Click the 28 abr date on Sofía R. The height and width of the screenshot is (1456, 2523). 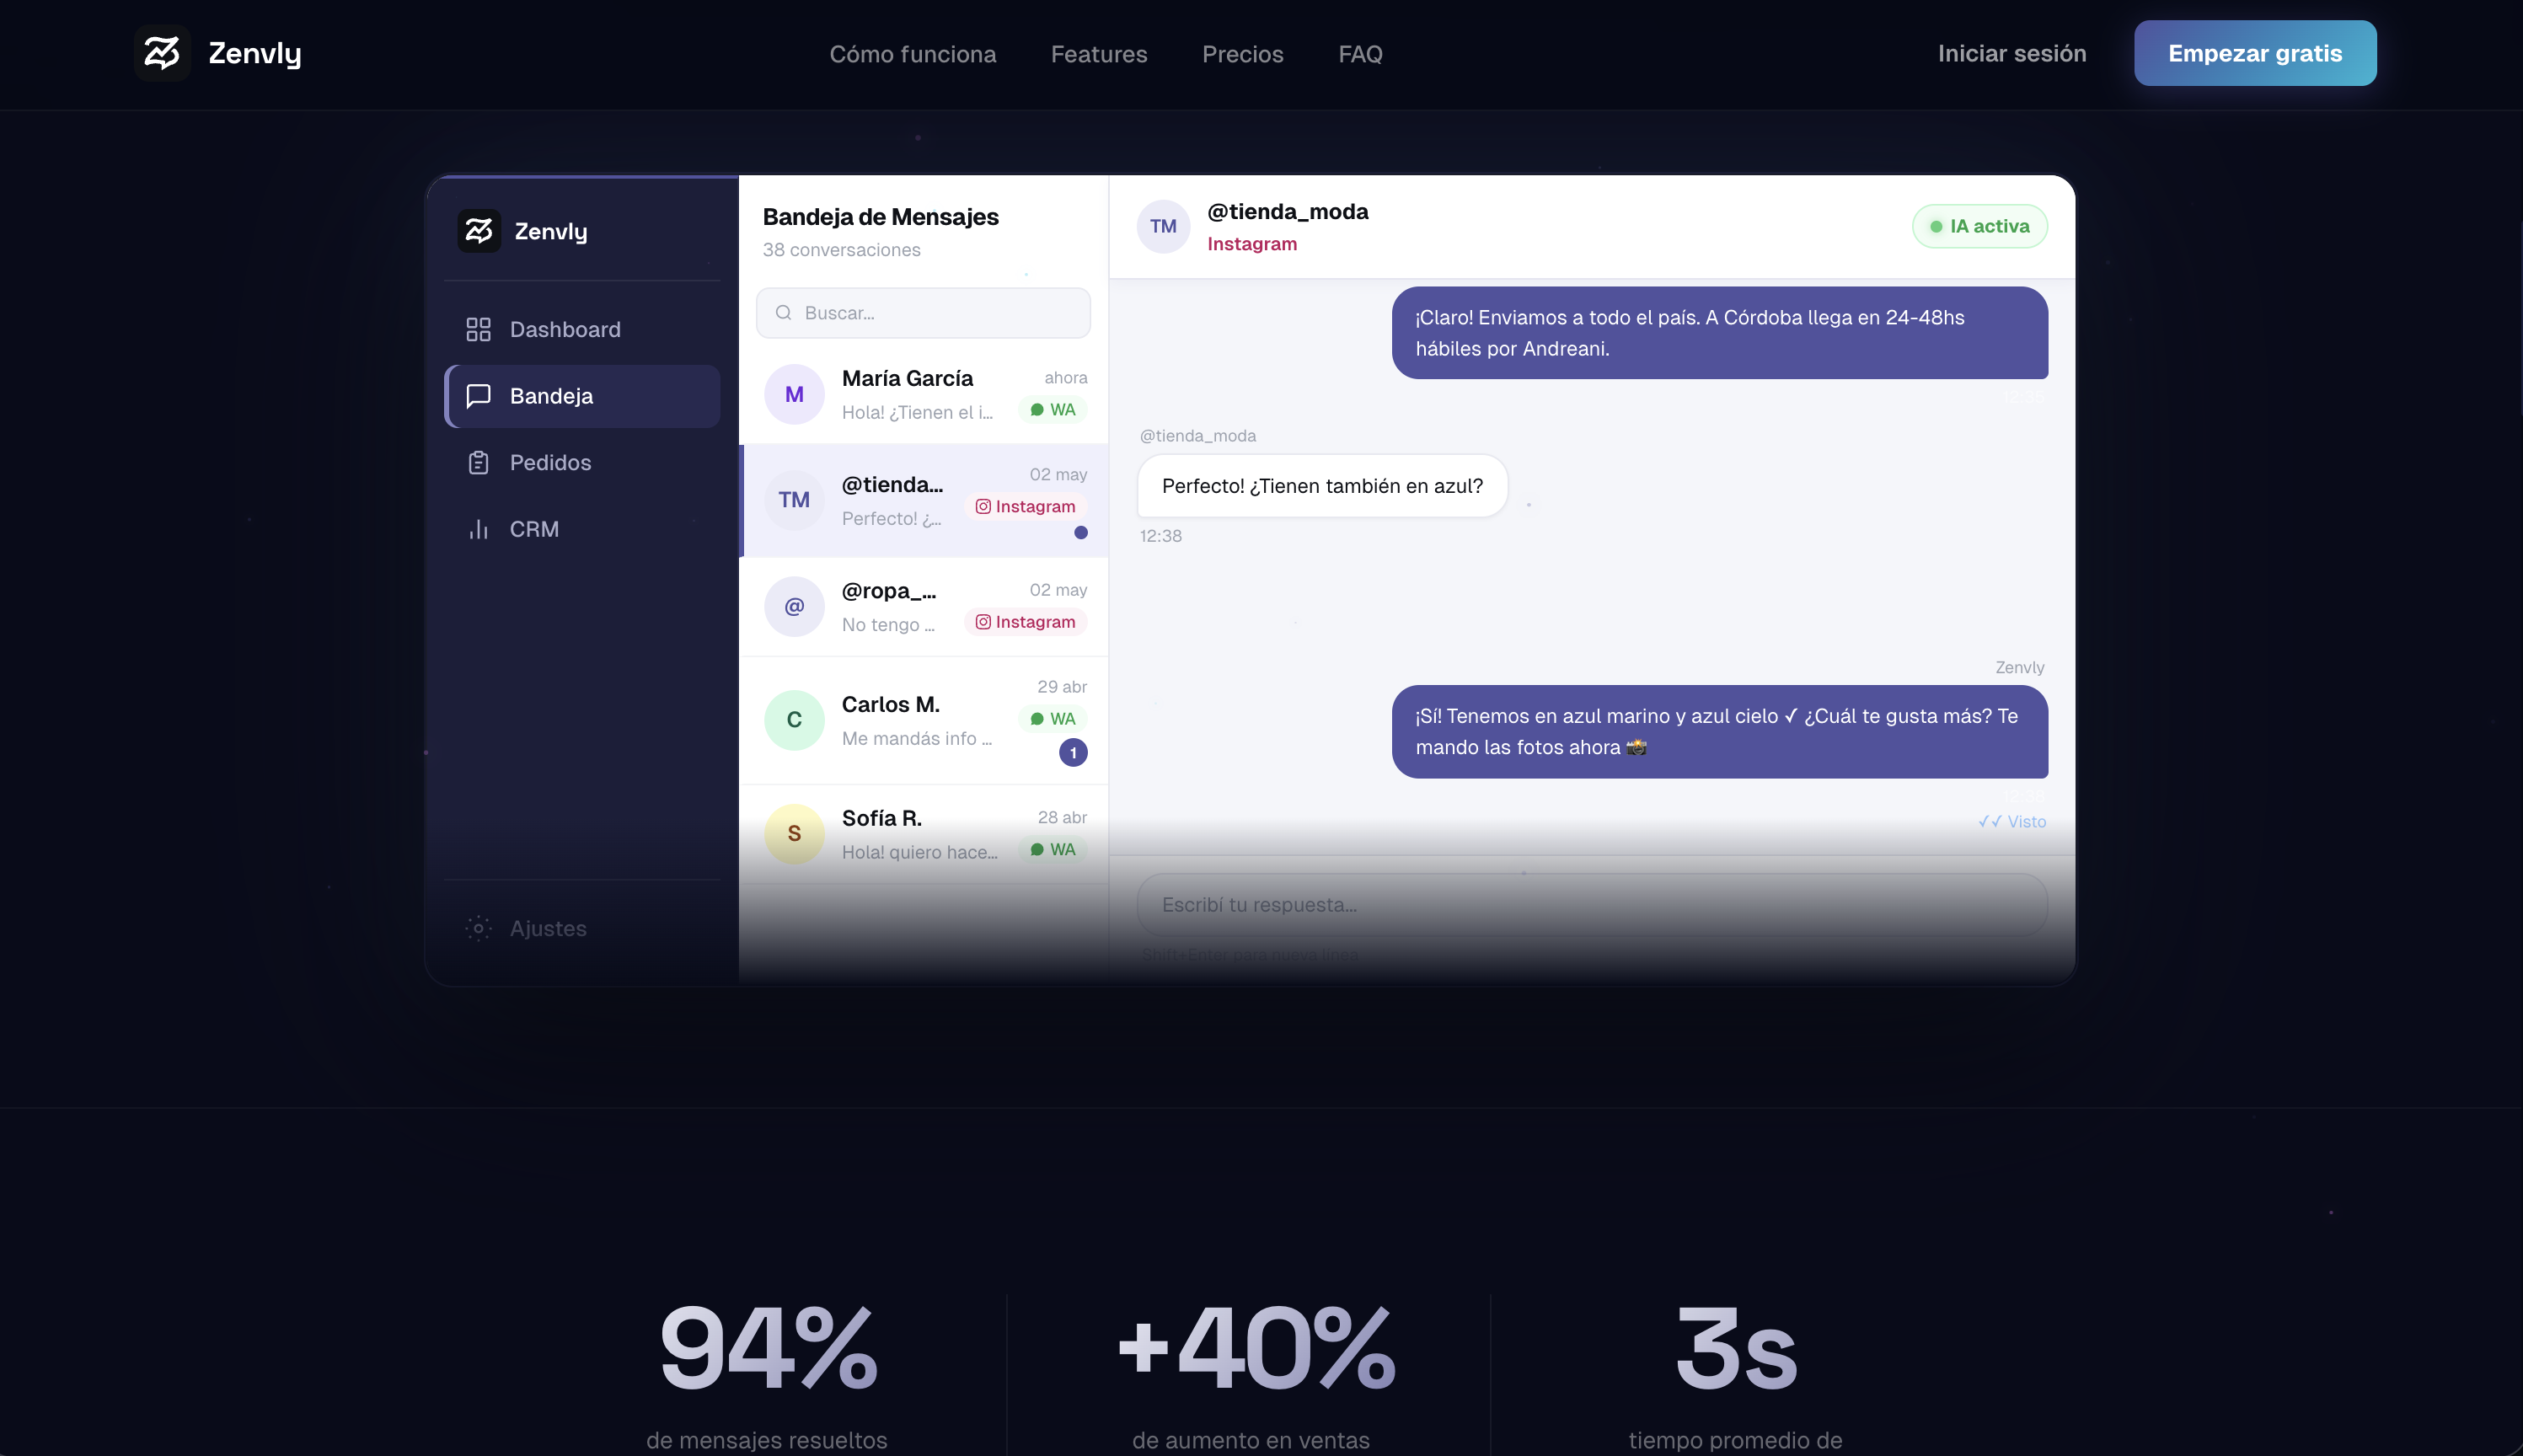pyautogui.click(x=1061, y=818)
